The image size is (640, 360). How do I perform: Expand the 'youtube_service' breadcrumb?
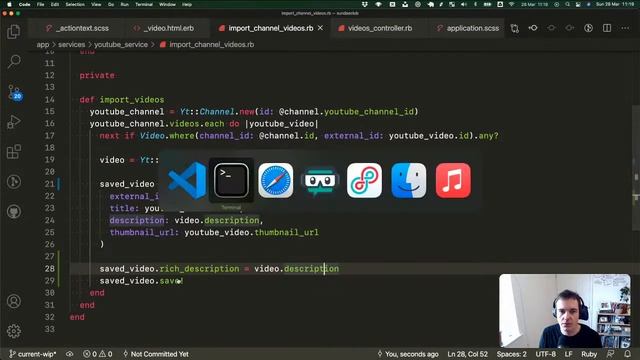click(x=121, y=44)
